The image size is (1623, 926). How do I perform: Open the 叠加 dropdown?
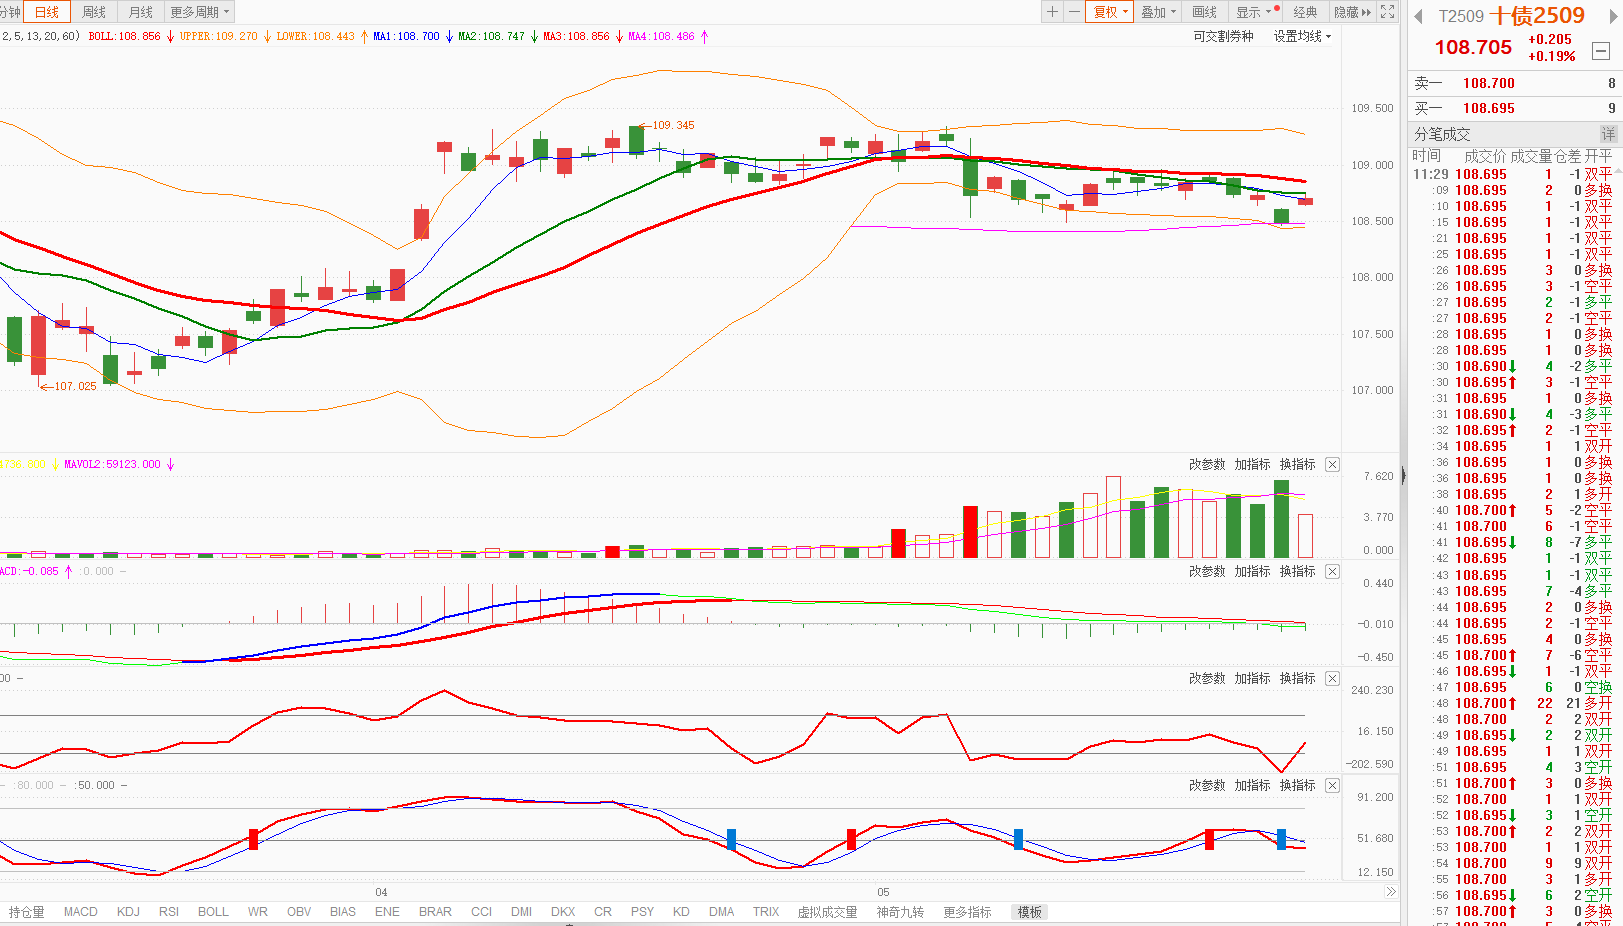[1159, 12]
